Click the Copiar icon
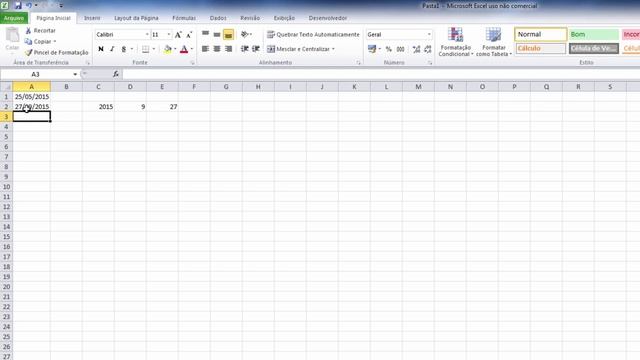 pos(28,42)
